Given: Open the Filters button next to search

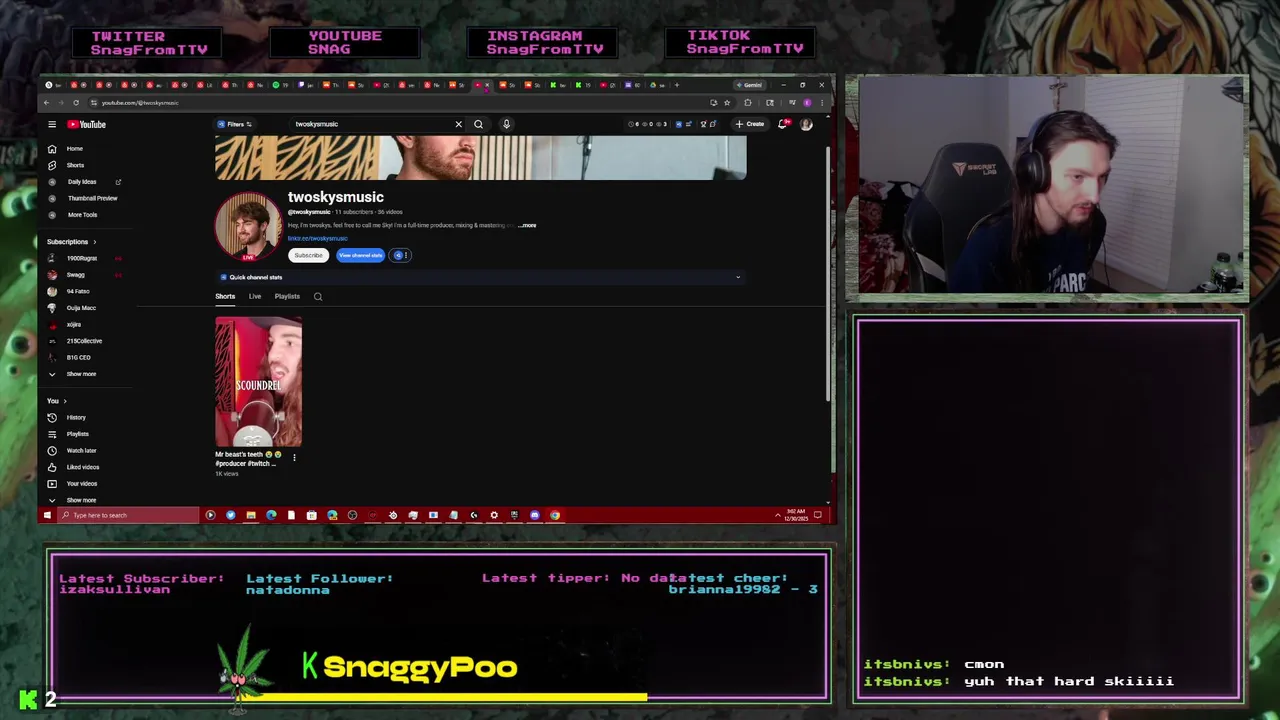Looking at the screenshot, I should 235,124.
